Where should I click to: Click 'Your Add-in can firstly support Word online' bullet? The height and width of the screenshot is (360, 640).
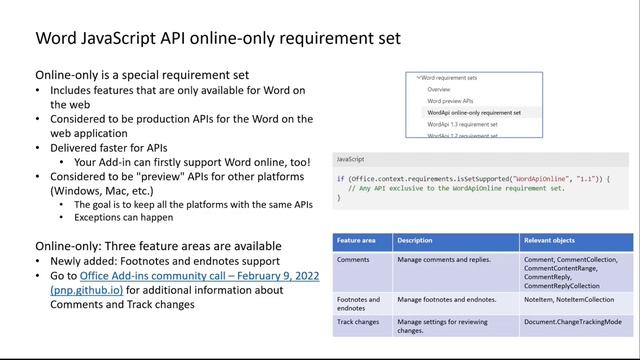(x=192, y=162)
